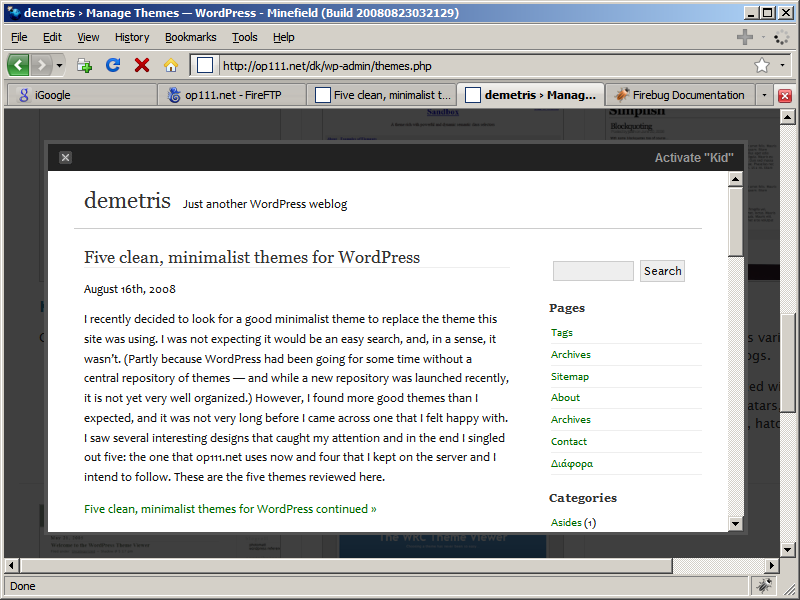Open the About page link
This screenshot has height=600, width=800.
(x=565, y=398)
